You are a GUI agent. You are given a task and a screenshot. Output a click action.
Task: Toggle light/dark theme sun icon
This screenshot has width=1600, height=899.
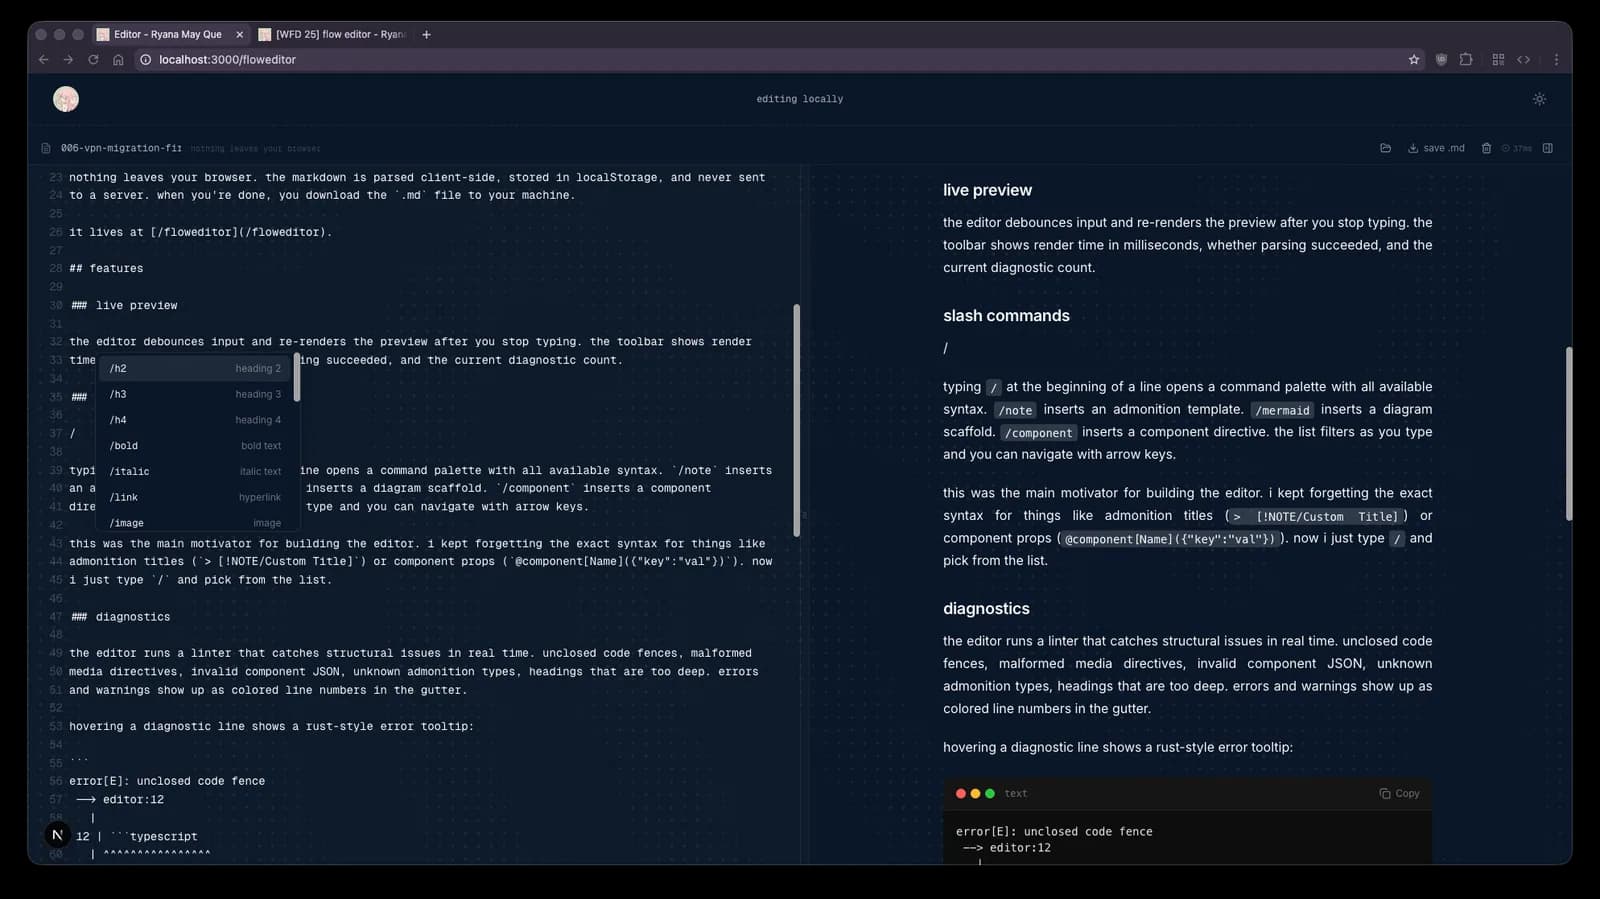1539,99
